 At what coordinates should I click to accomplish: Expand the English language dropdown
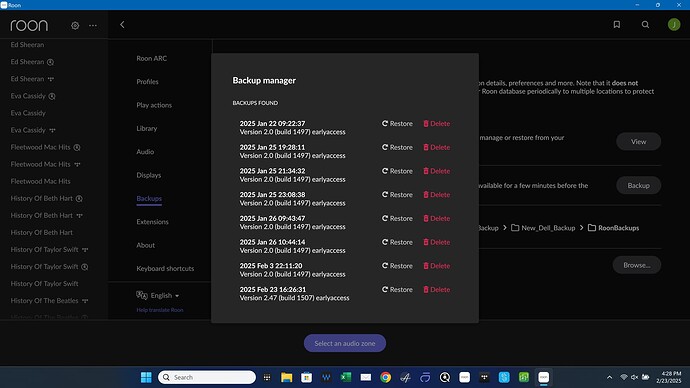coord(158,296)
